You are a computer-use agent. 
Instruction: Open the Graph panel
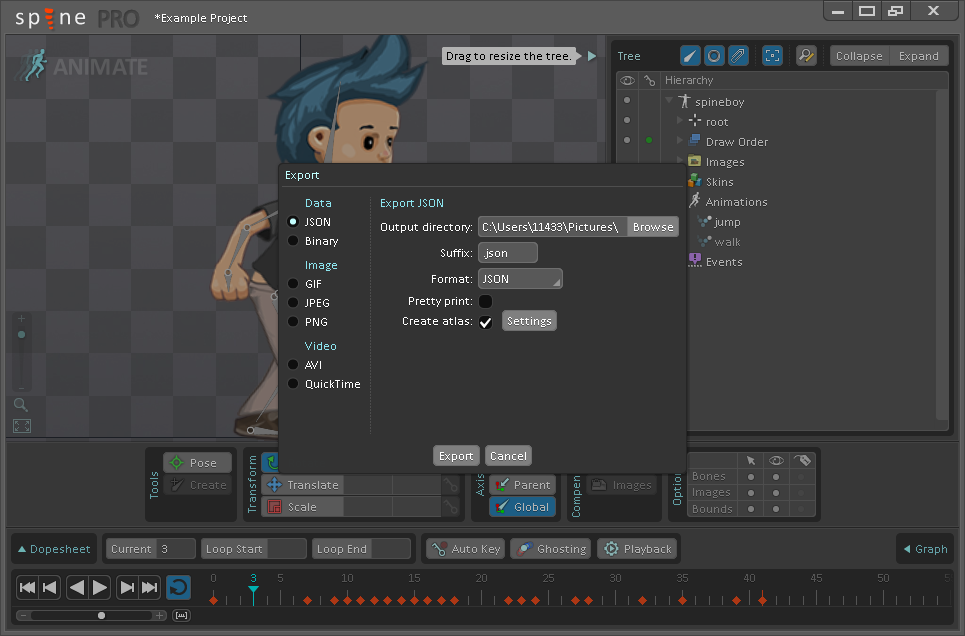click(x=926, y=549)
